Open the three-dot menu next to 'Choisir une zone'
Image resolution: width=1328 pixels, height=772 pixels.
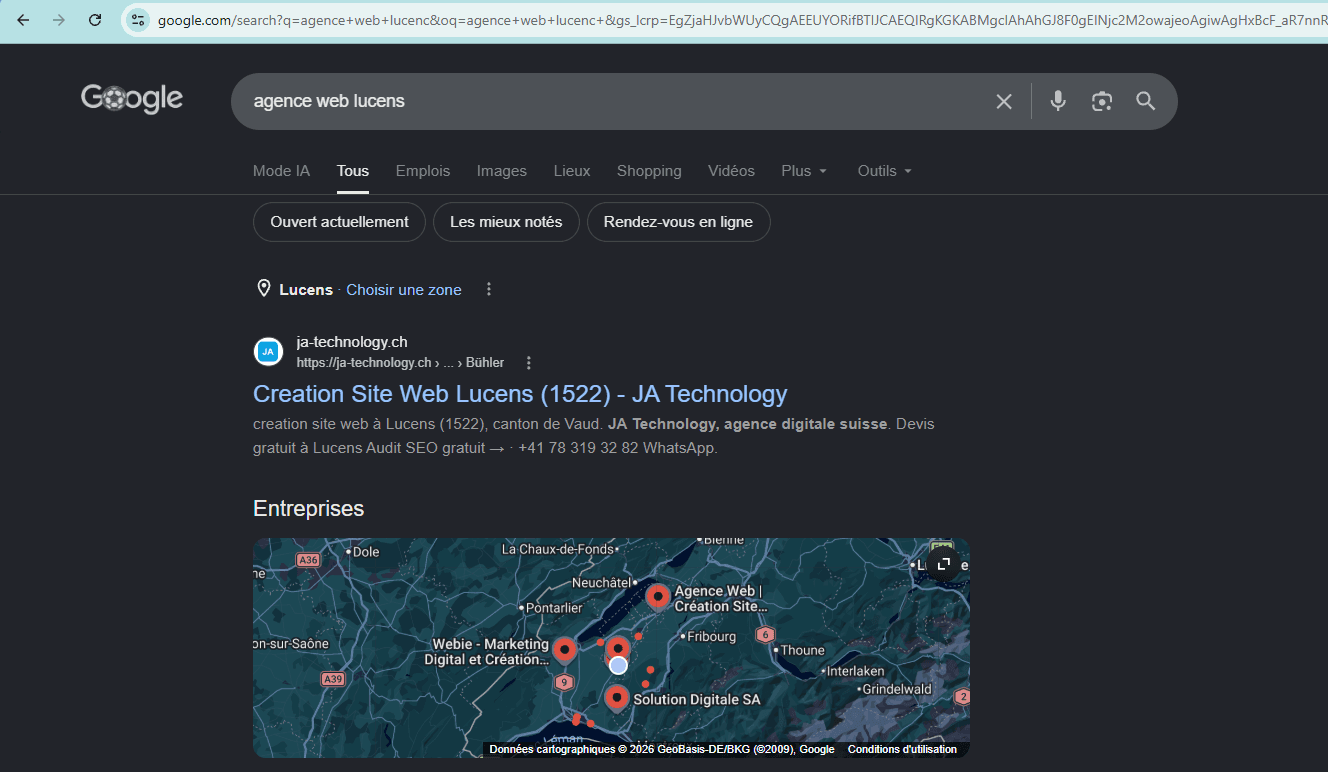click(x=489, y=289)
